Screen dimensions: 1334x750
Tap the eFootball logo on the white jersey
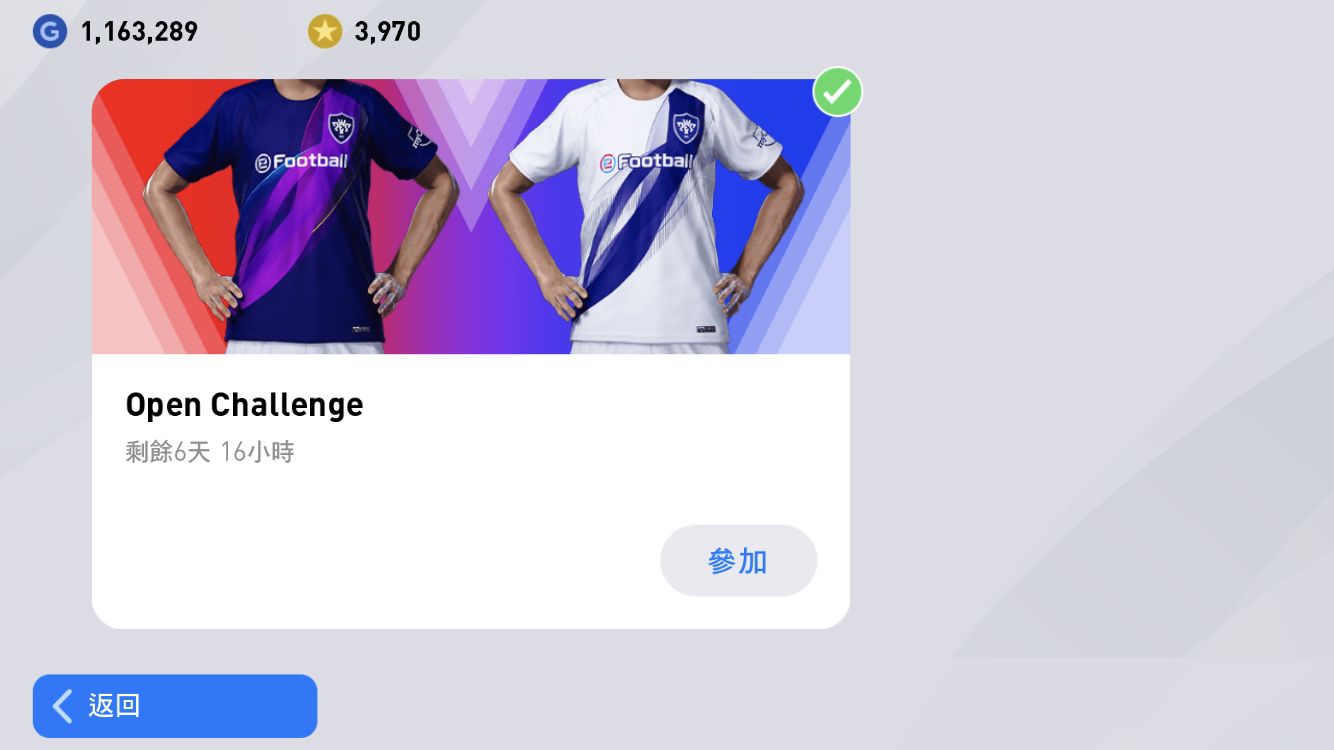coord(646,162)
